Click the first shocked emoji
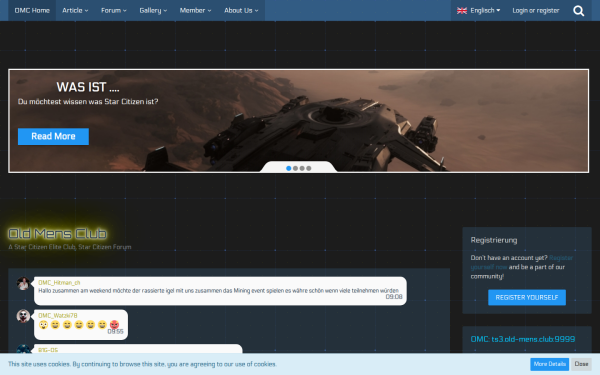 point(43,324)
